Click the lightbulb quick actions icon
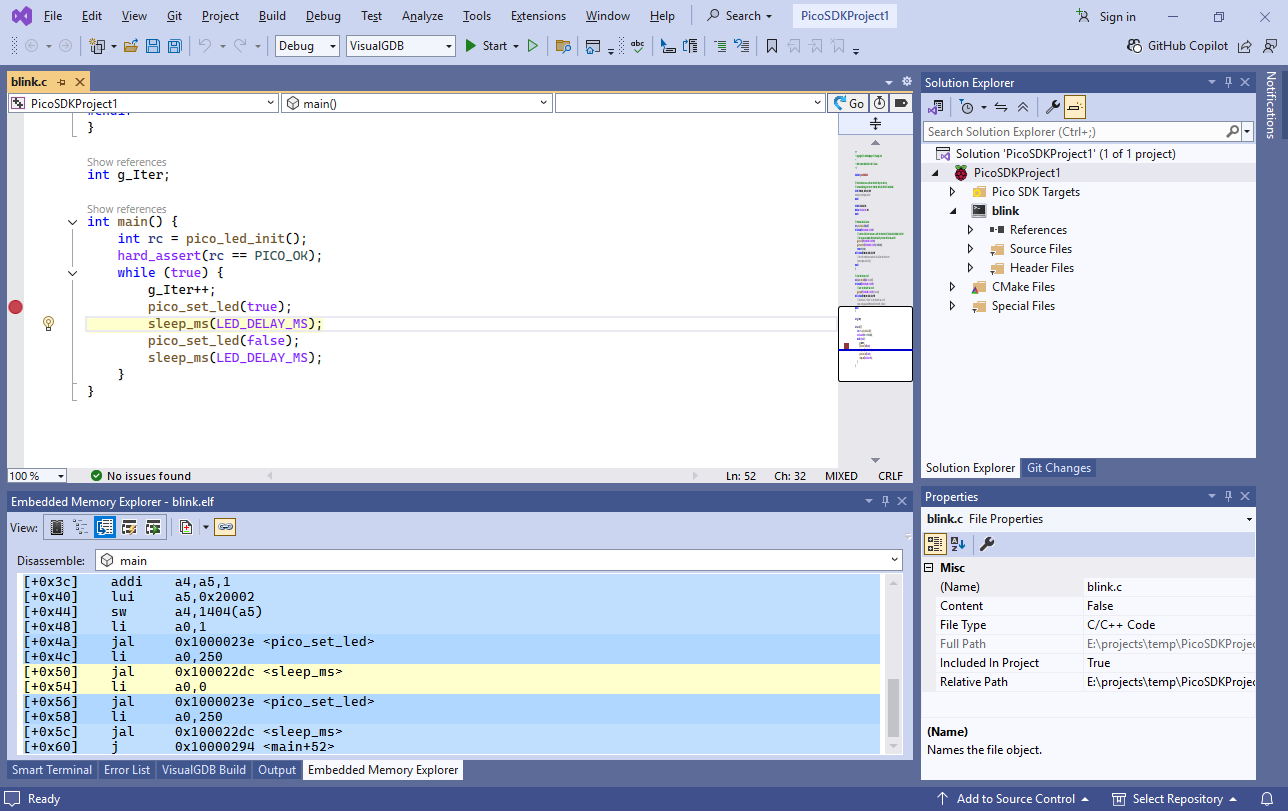 pyautogui.click(x=48, y=324)
